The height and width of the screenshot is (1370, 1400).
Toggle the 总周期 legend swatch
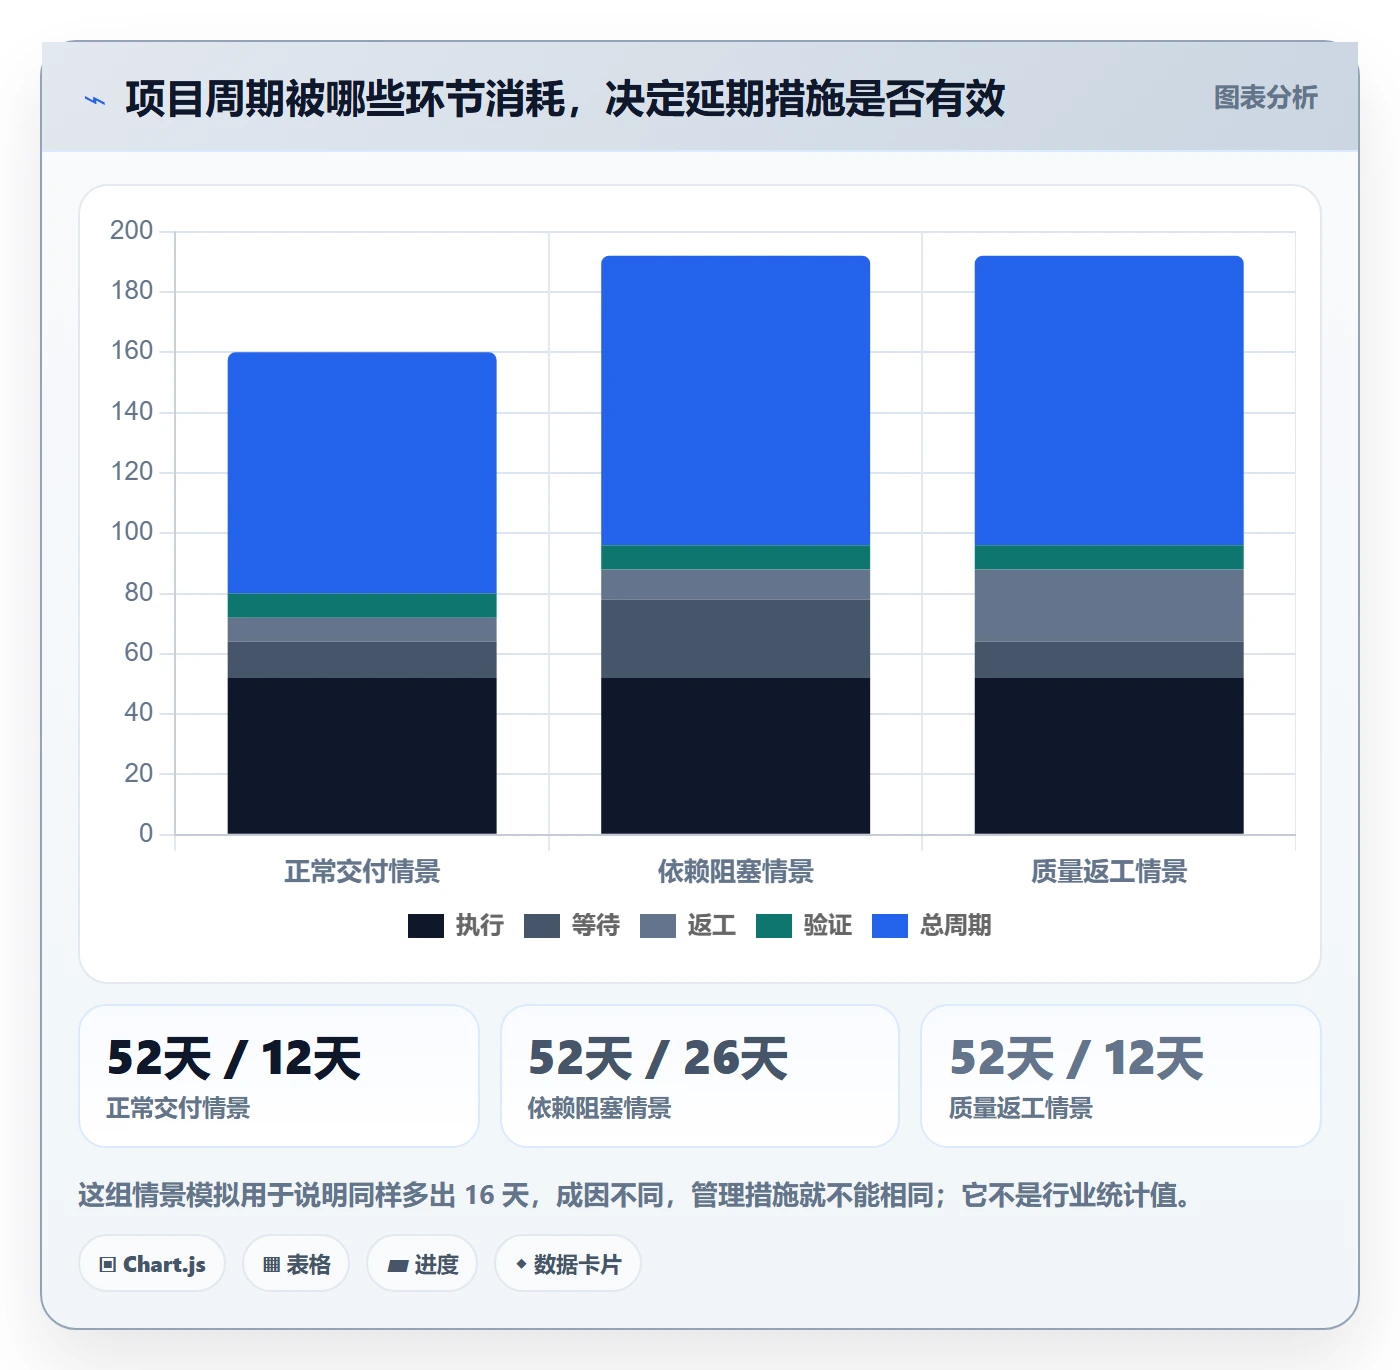[890, 926]
